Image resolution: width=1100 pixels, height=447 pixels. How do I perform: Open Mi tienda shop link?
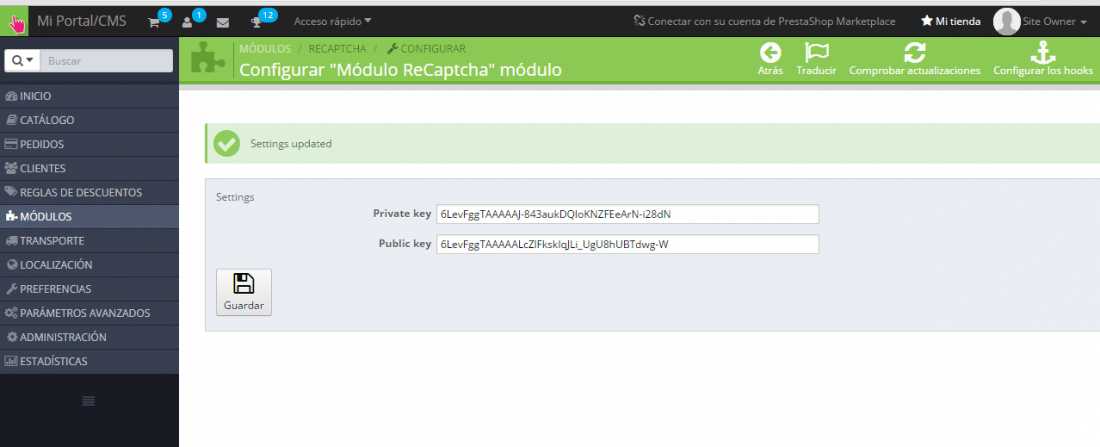click(951, 22)
